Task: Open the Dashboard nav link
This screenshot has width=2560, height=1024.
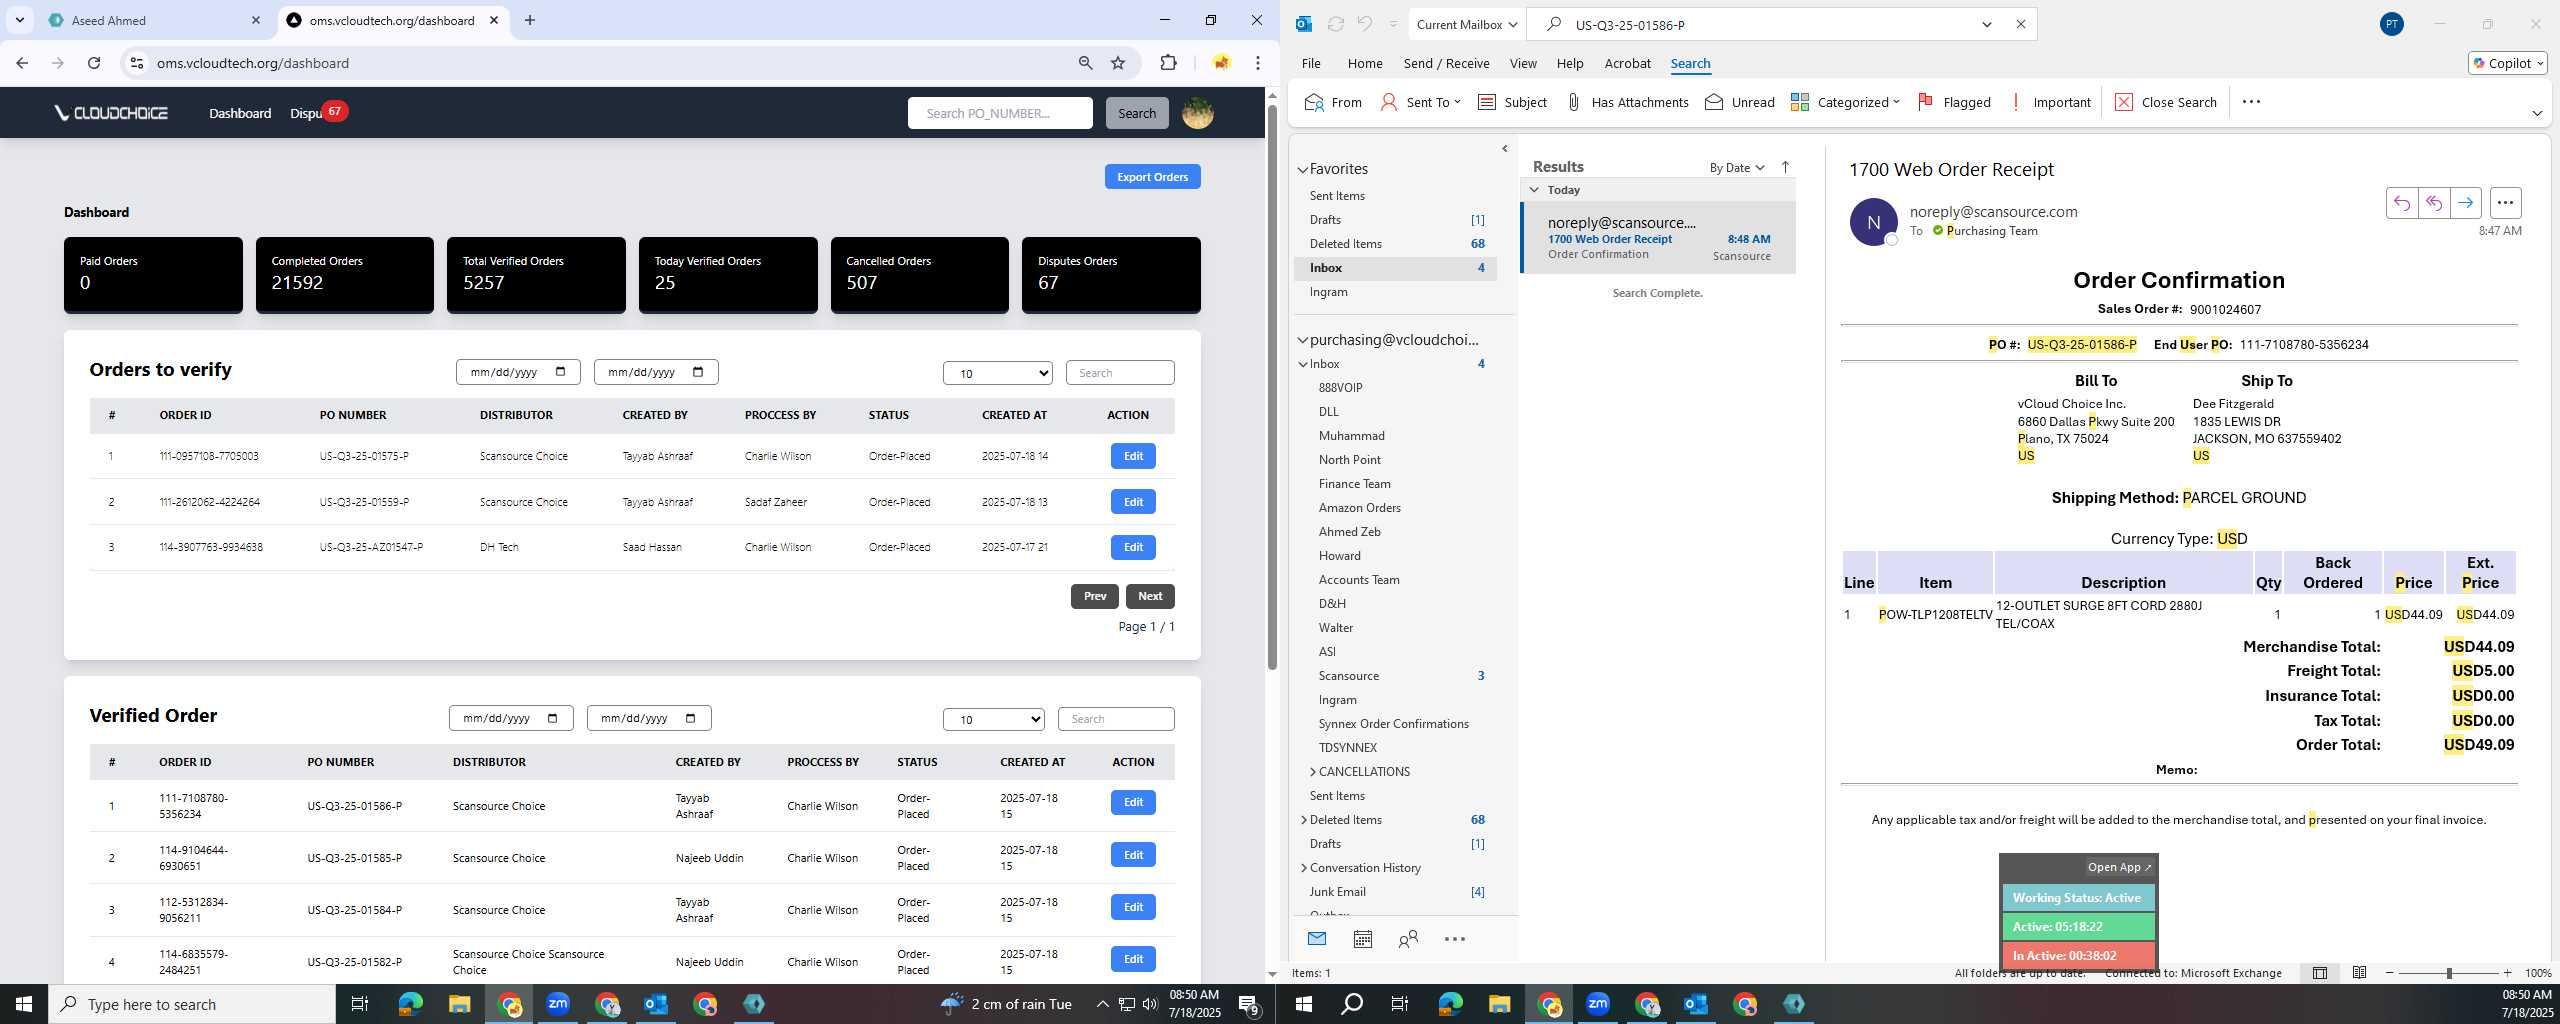Action: (x=240, y=113)
